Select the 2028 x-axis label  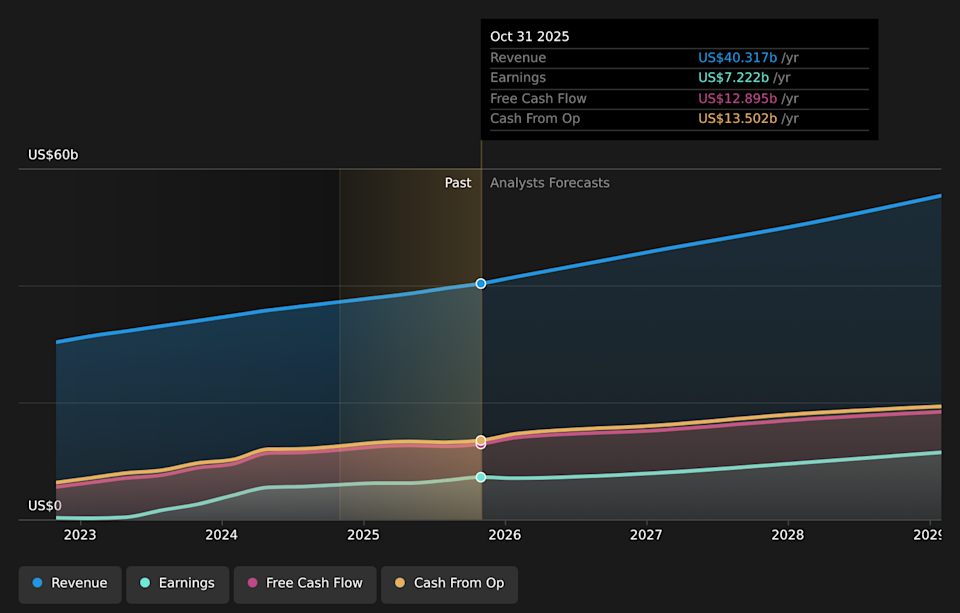point(788,535)
